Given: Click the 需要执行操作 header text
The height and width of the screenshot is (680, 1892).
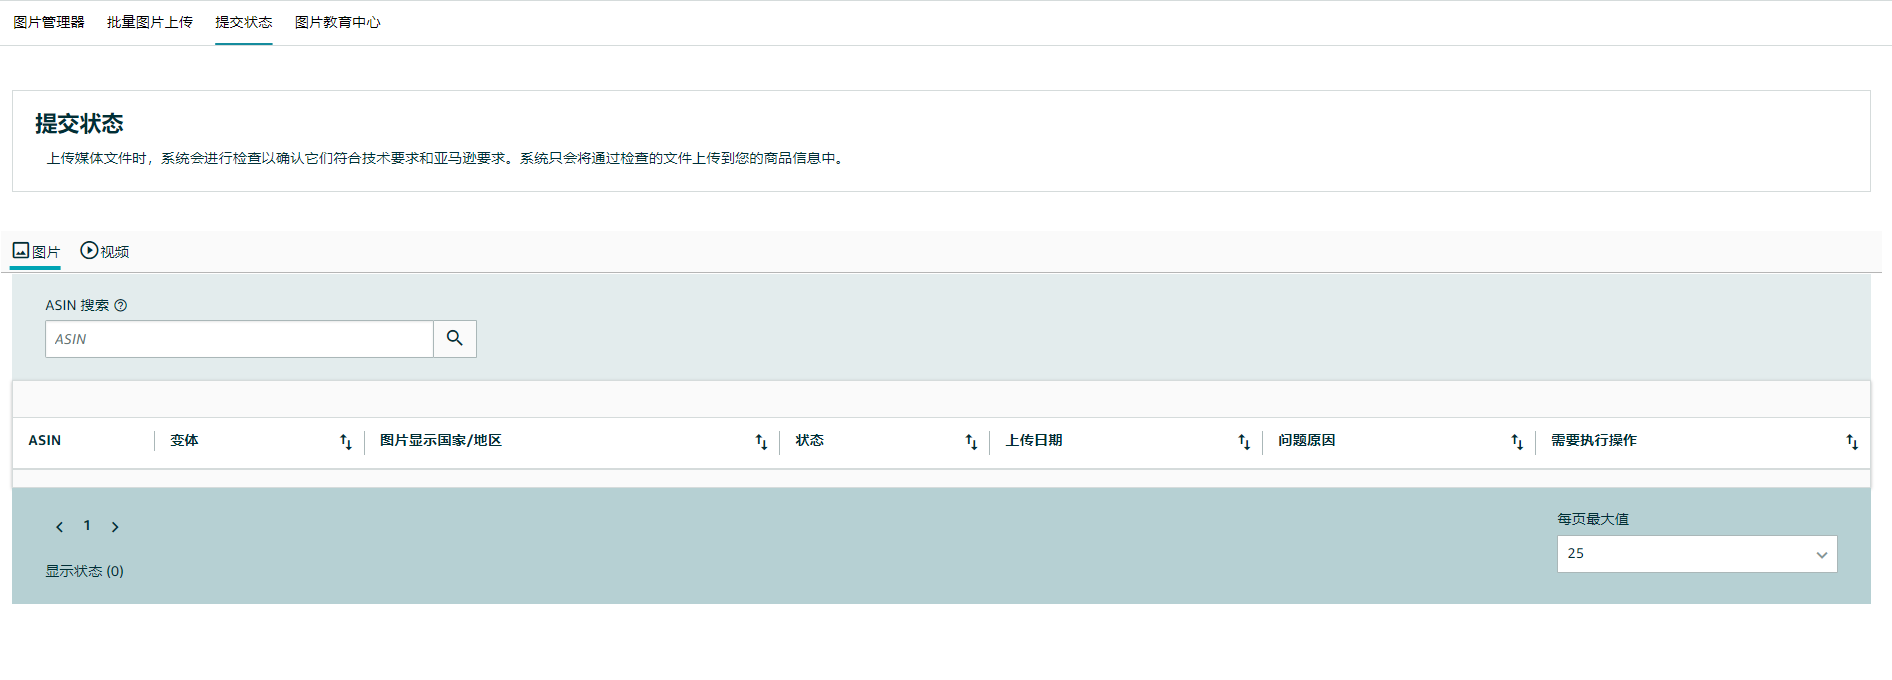Looking at the screenshot, I should point(1594,441).
